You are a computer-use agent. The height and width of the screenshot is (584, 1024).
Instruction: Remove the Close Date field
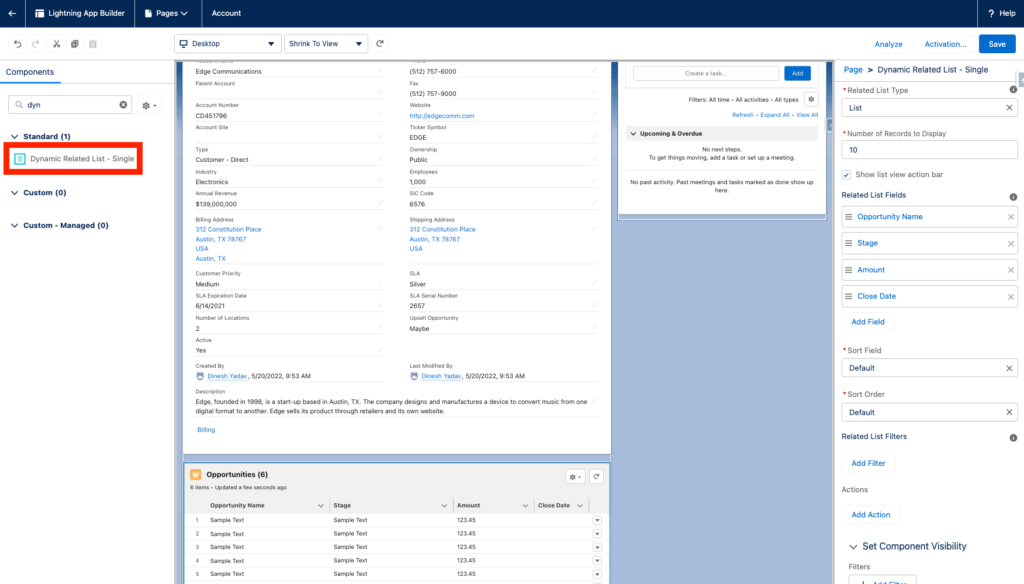click(x=1010, y=297)
